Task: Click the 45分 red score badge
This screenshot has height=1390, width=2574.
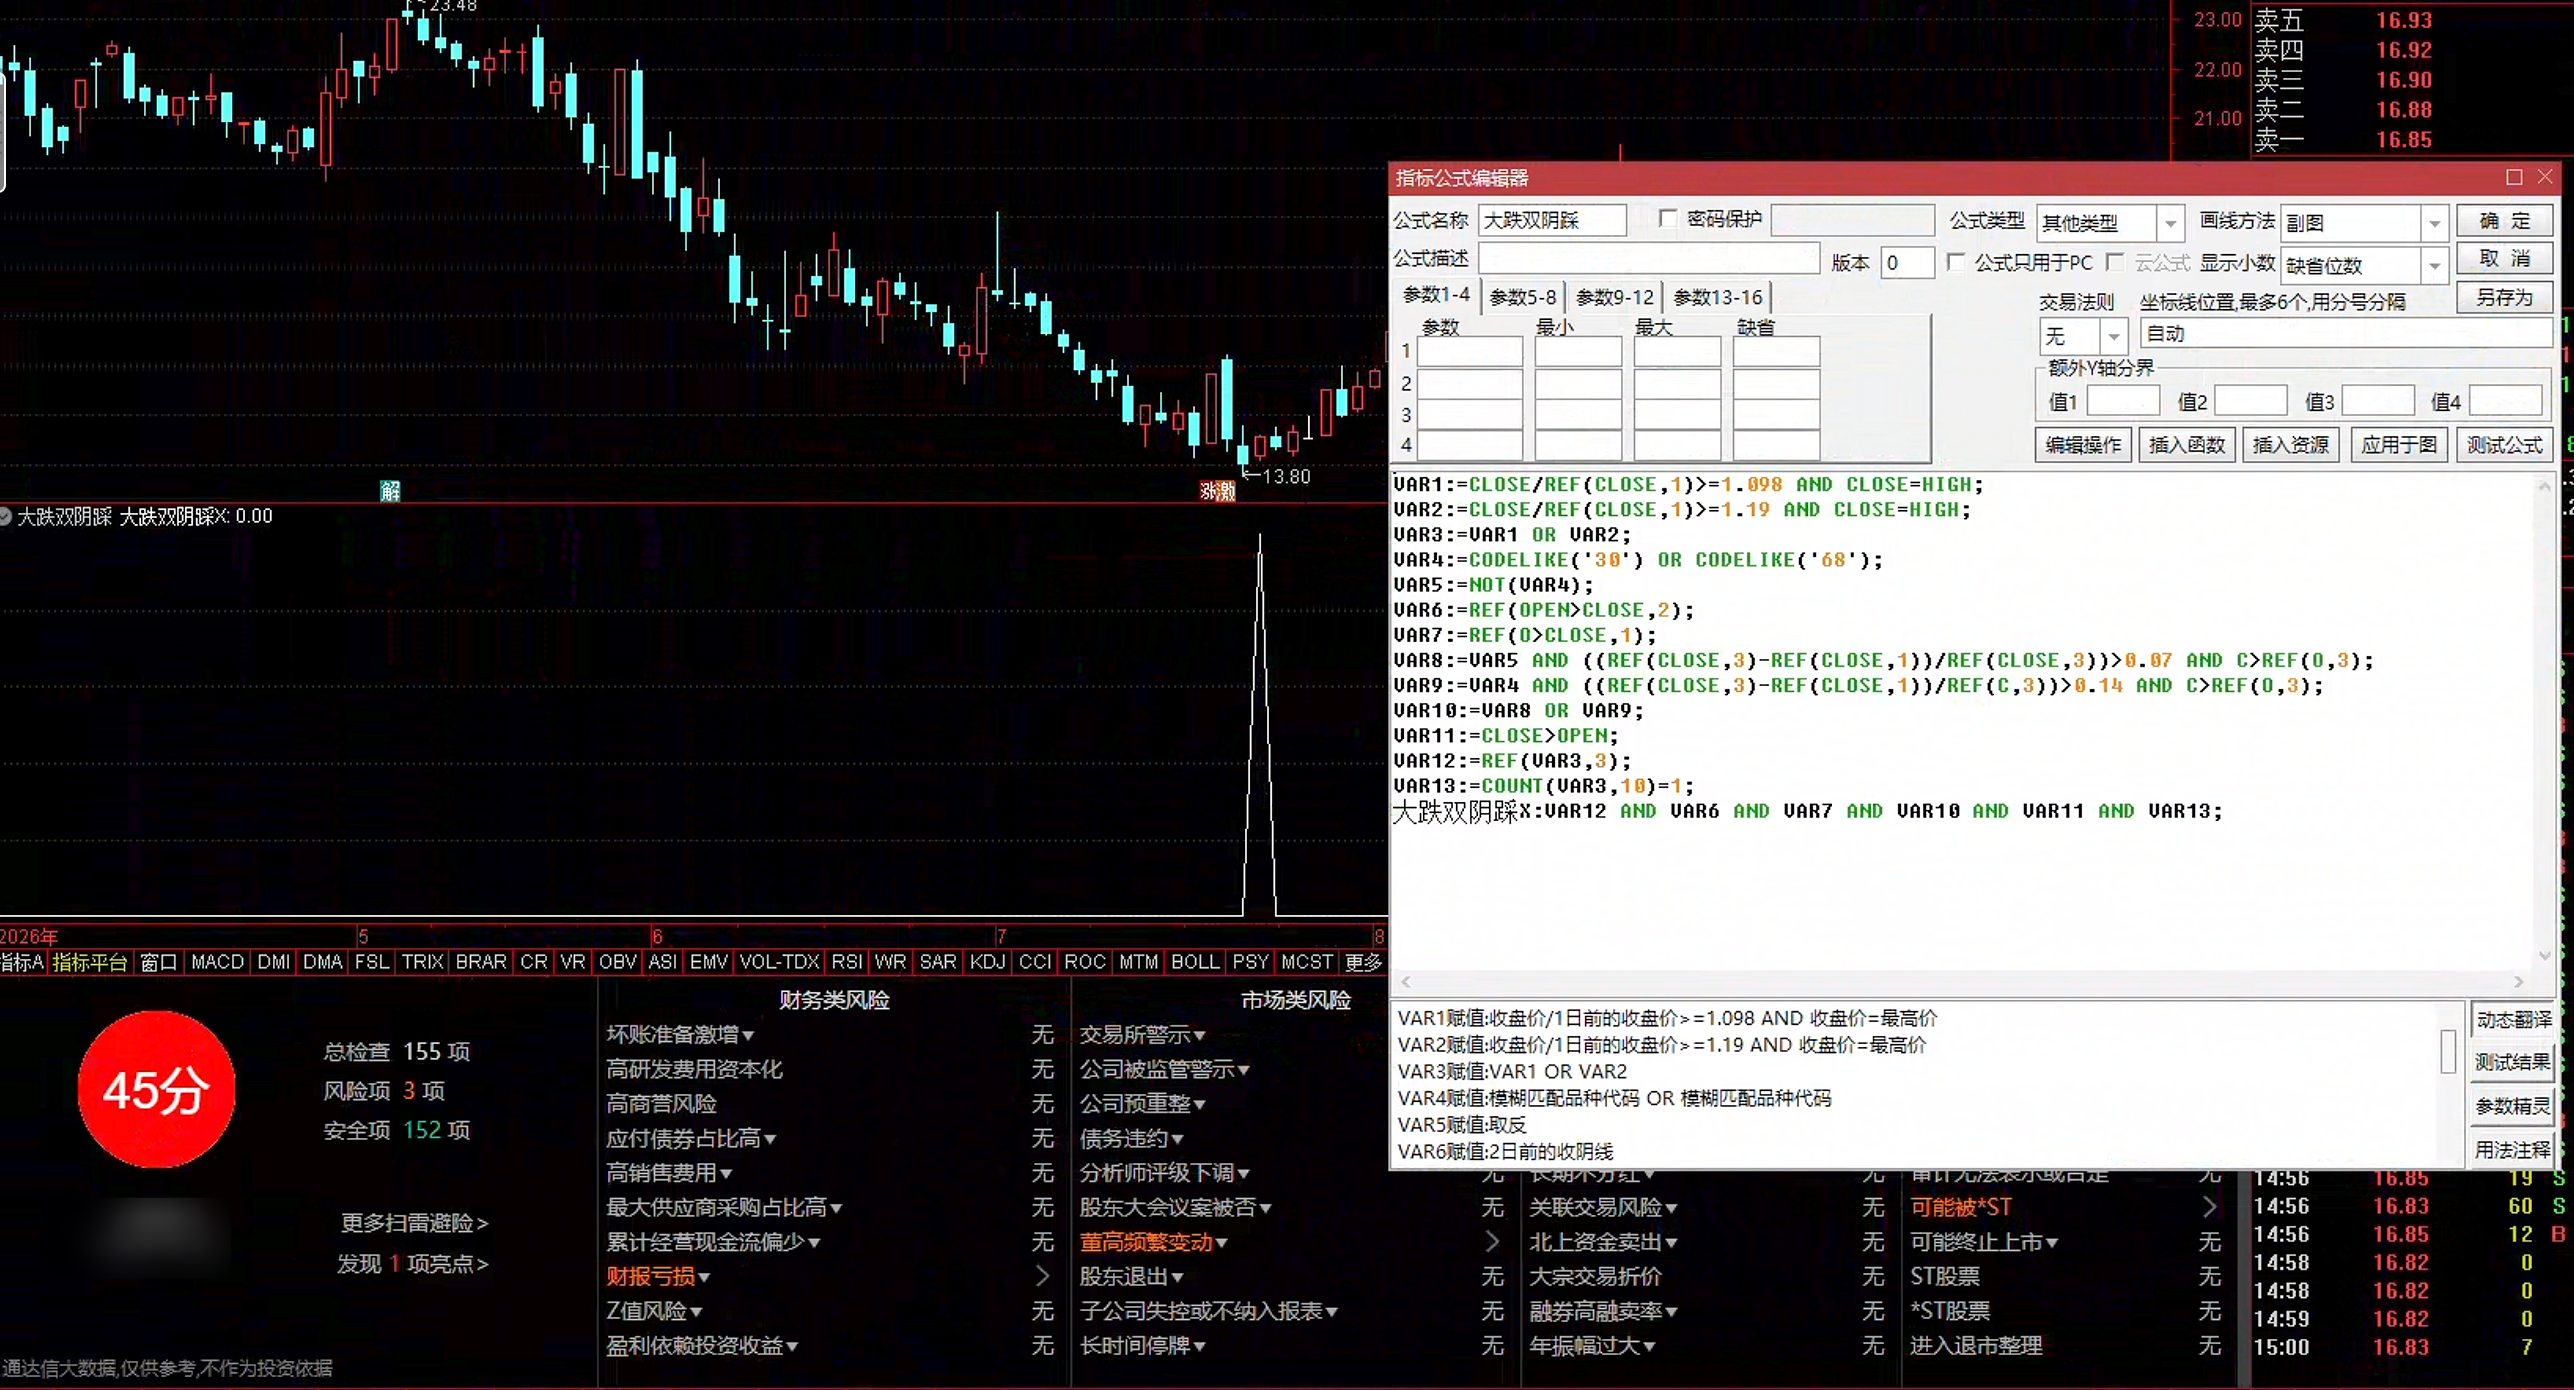Action: click(x=157, y=1089)
